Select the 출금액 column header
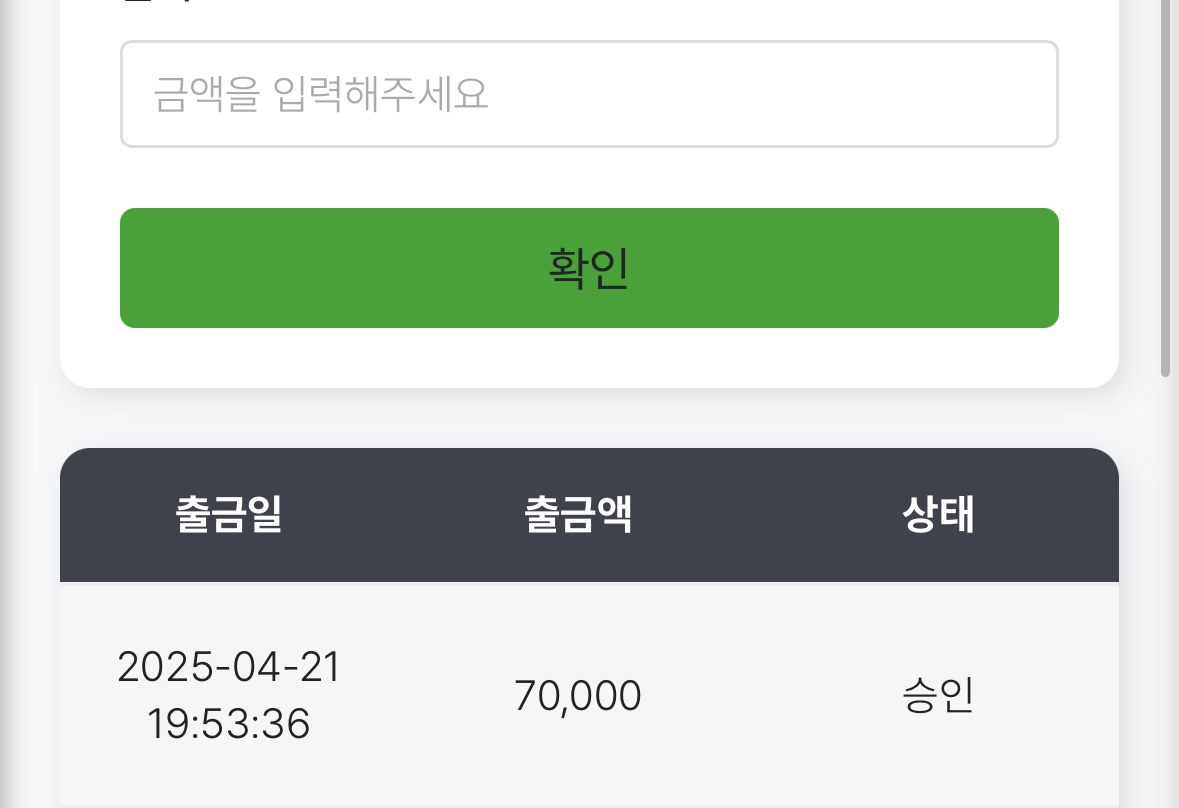The width and height of the screenshot is (1179, 808). pyautogui.click(x=578, y=515)
